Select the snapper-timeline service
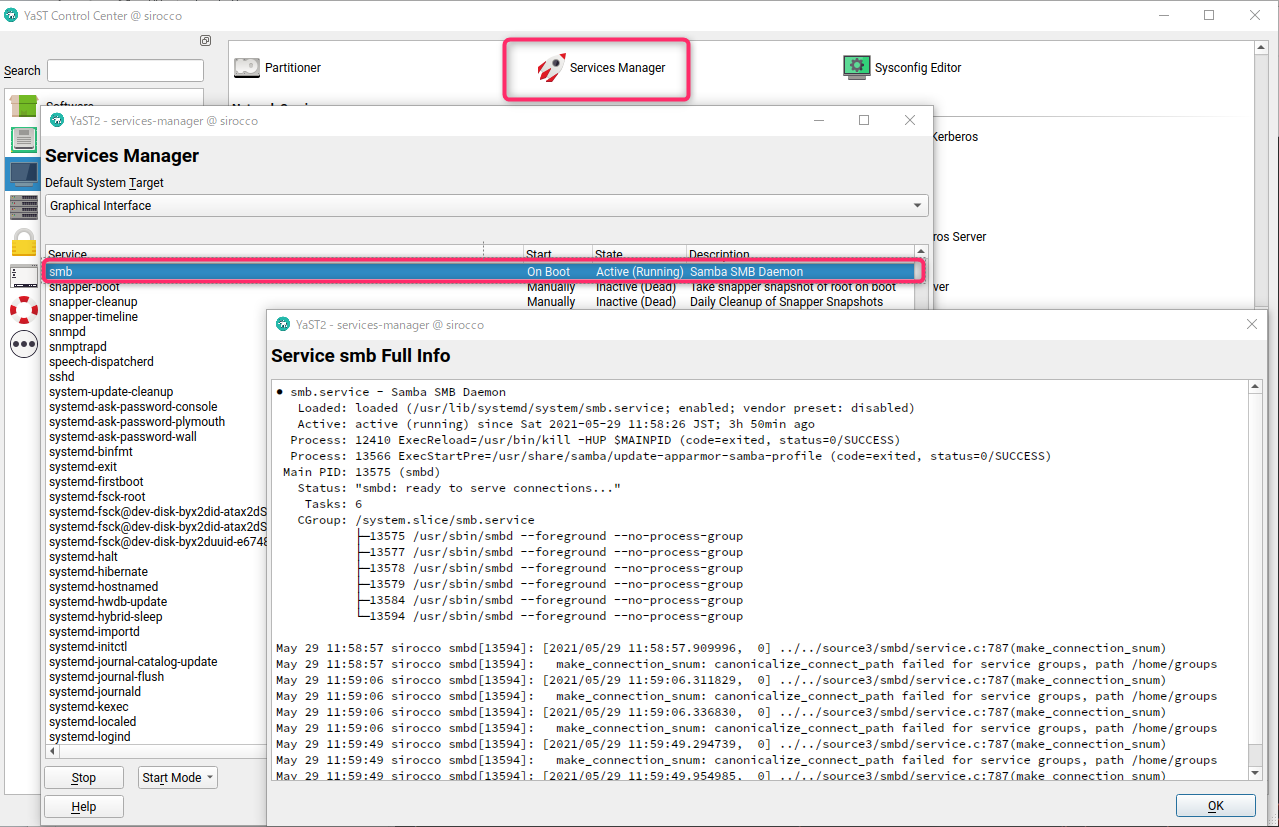This screenshot has height=827, width=1279. coord(93,317)
